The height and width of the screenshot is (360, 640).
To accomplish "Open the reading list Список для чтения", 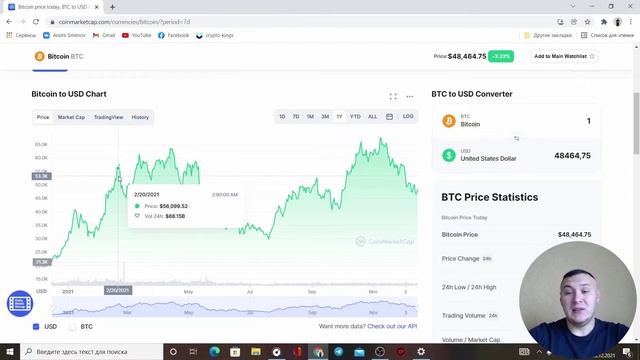I will [607, 36].
